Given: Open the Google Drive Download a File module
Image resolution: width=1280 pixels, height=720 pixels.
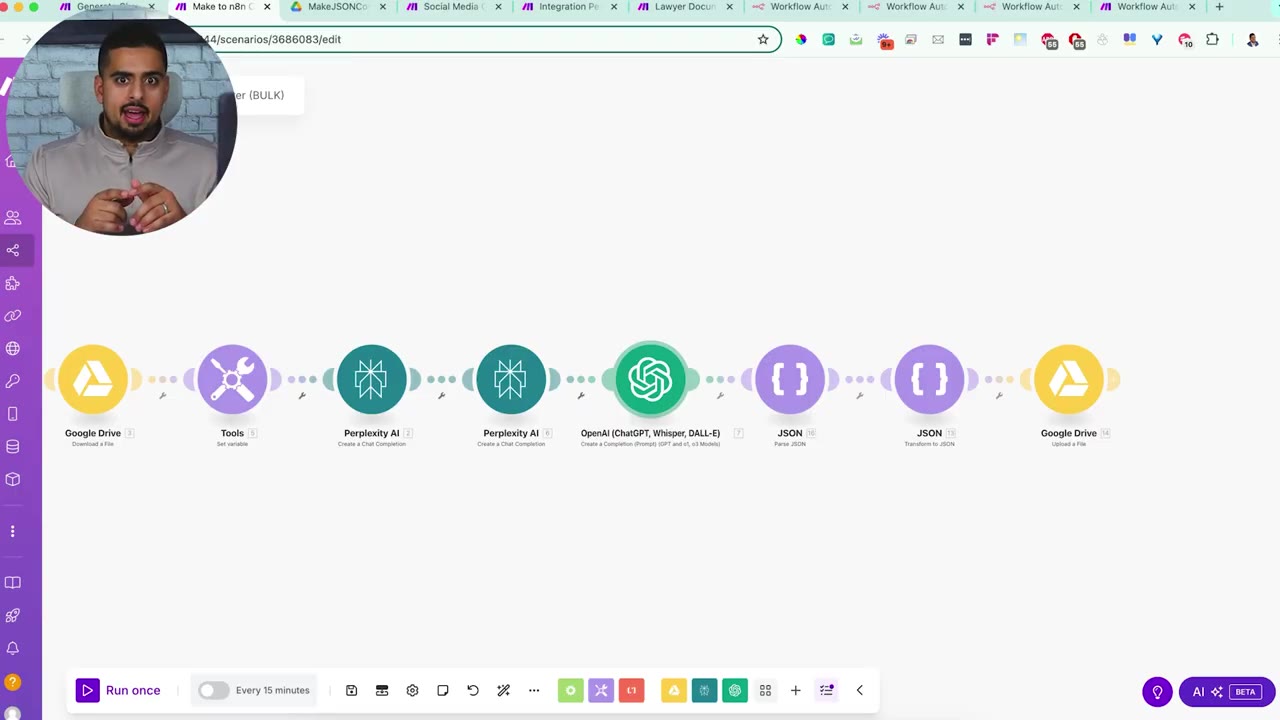Looking at the screenshot, I should tap(93, 379).
